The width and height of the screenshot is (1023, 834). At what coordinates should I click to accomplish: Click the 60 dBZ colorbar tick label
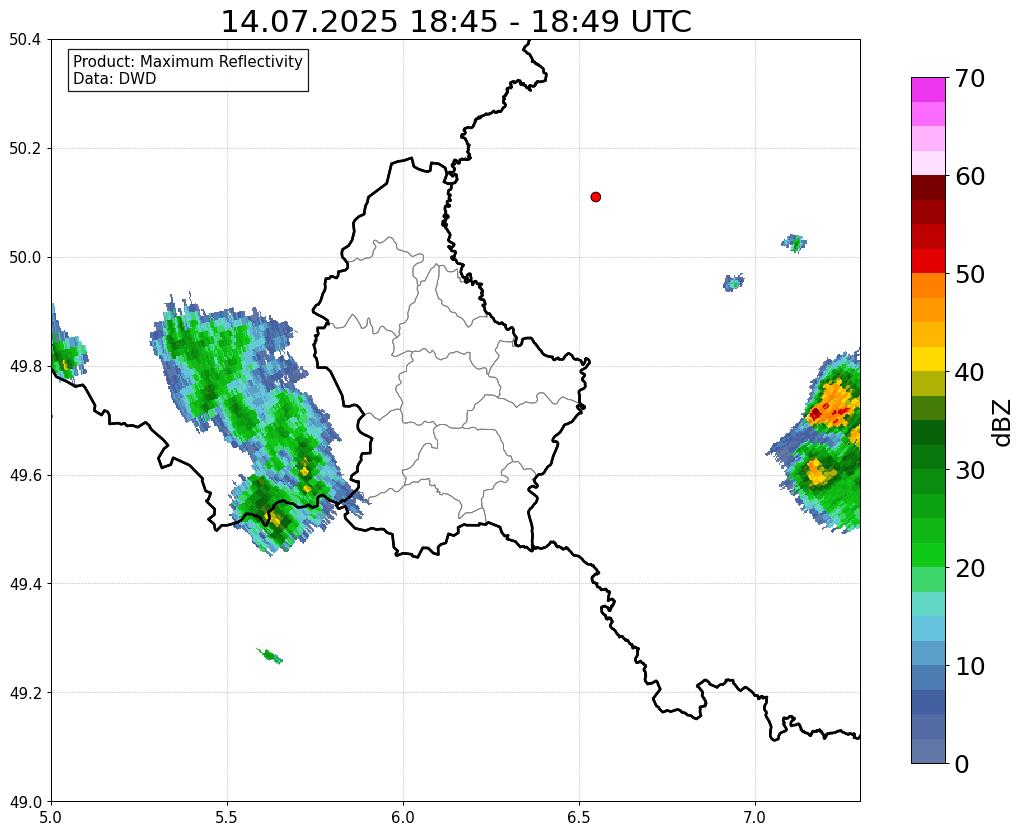969,176
